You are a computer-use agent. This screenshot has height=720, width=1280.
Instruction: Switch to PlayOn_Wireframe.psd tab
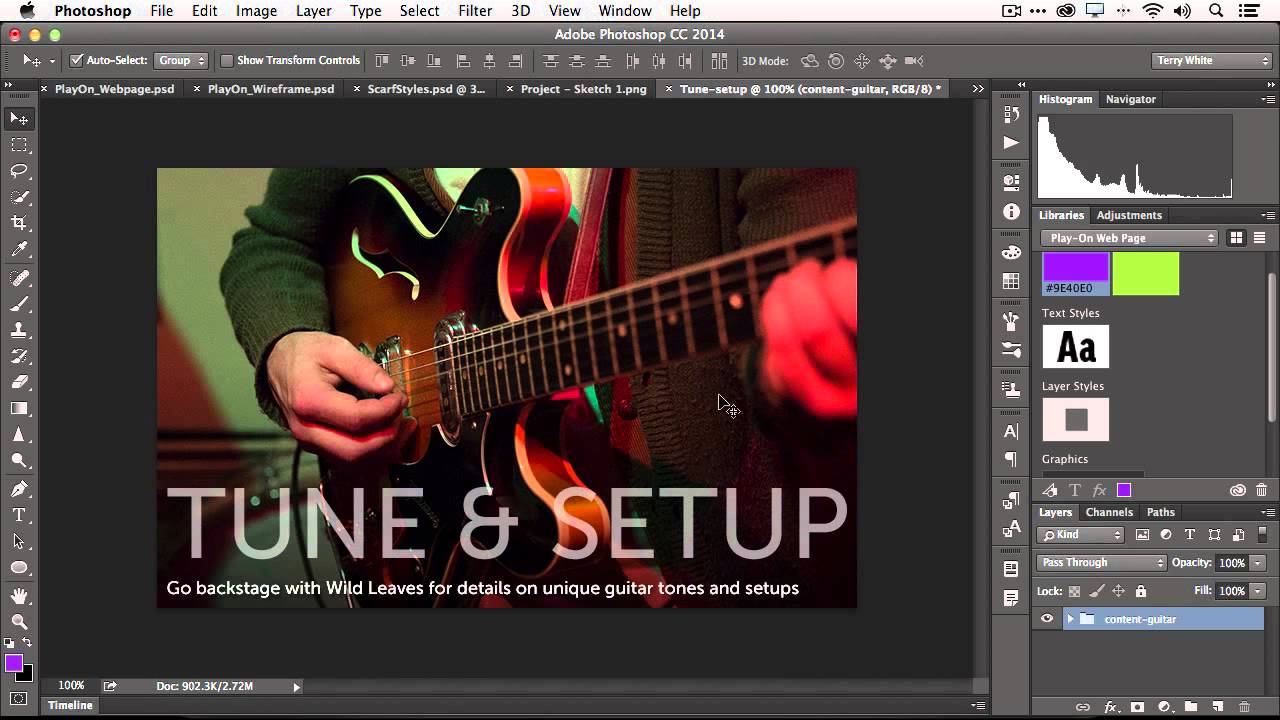pyautogui.click(x=271, y=89)
